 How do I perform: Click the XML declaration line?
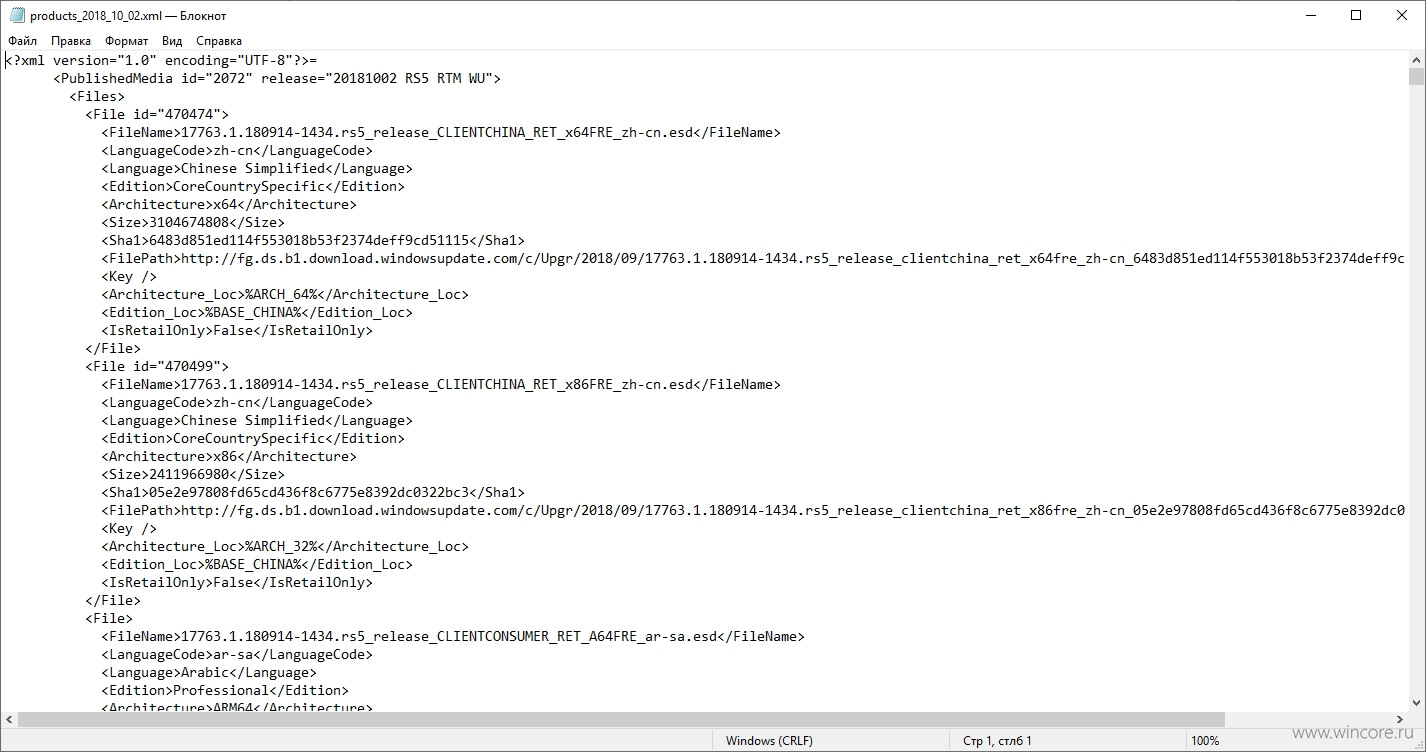coord(161,60)
